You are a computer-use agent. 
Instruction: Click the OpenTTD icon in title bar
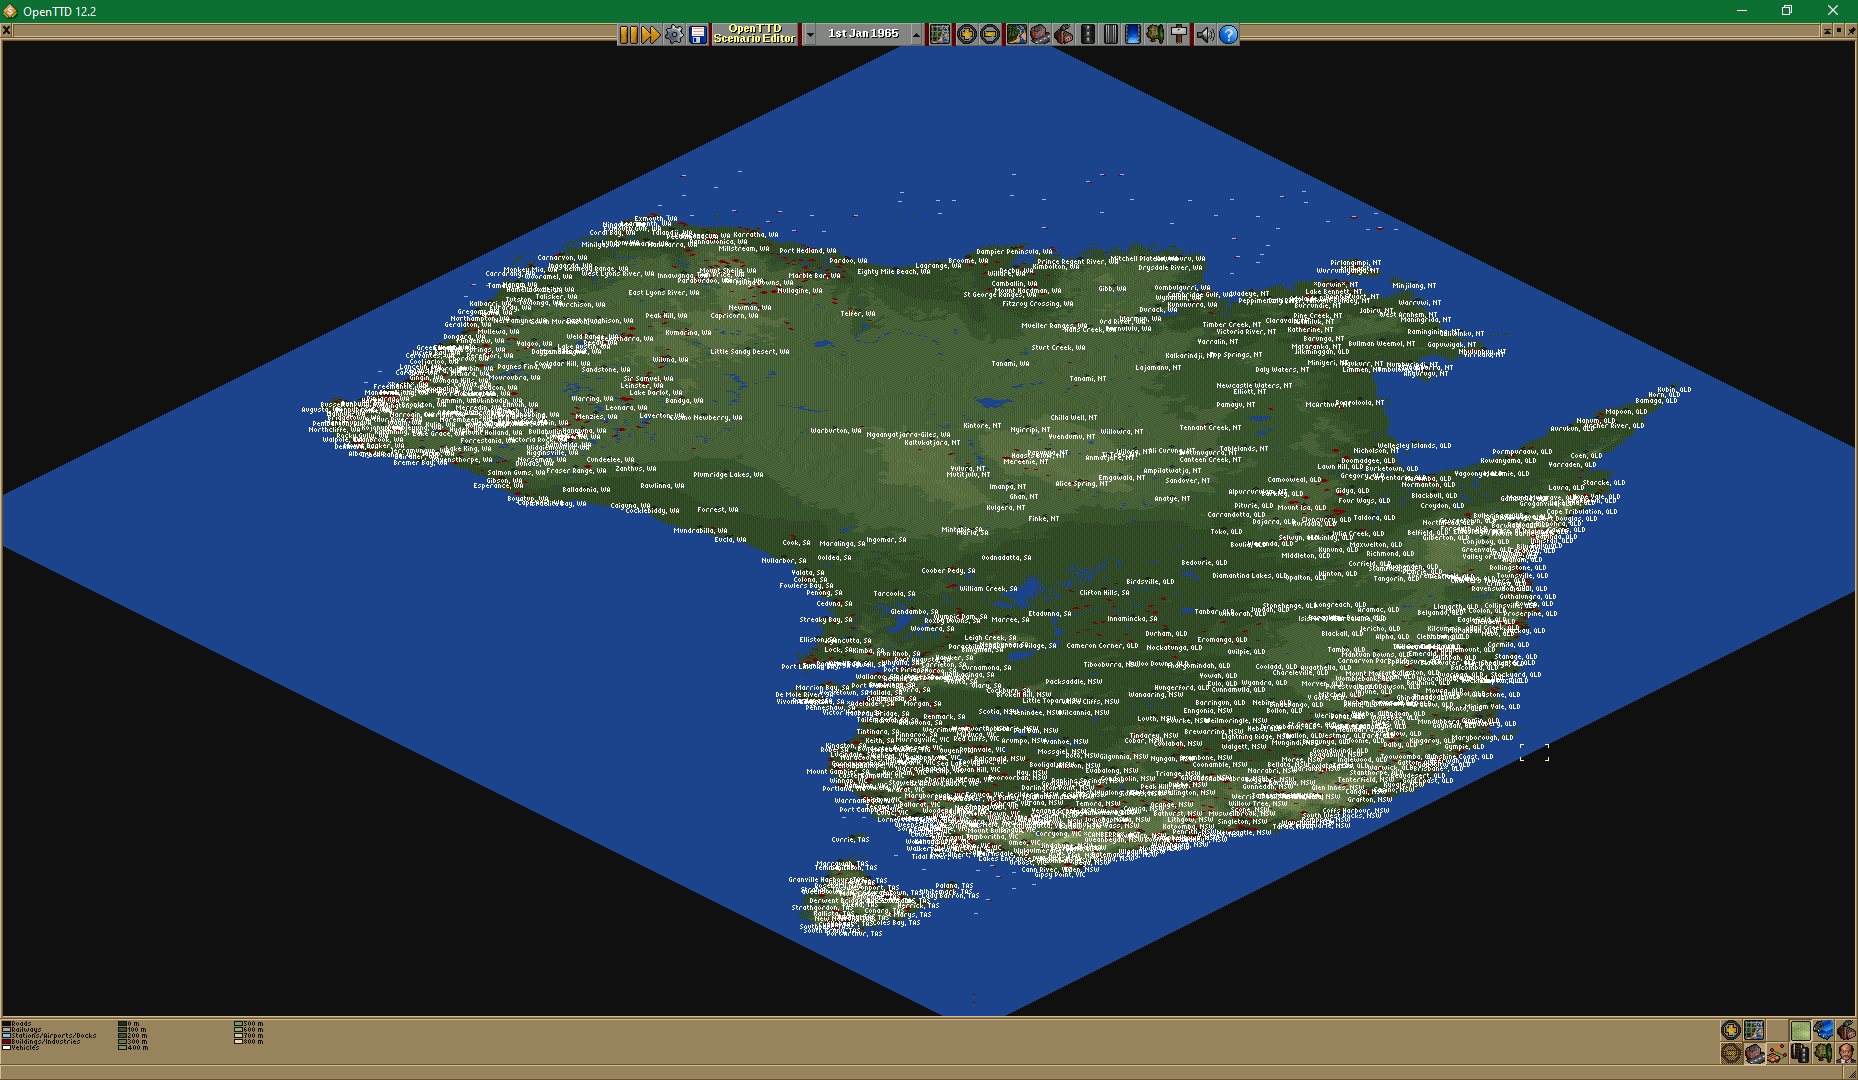tap(10, 11)
